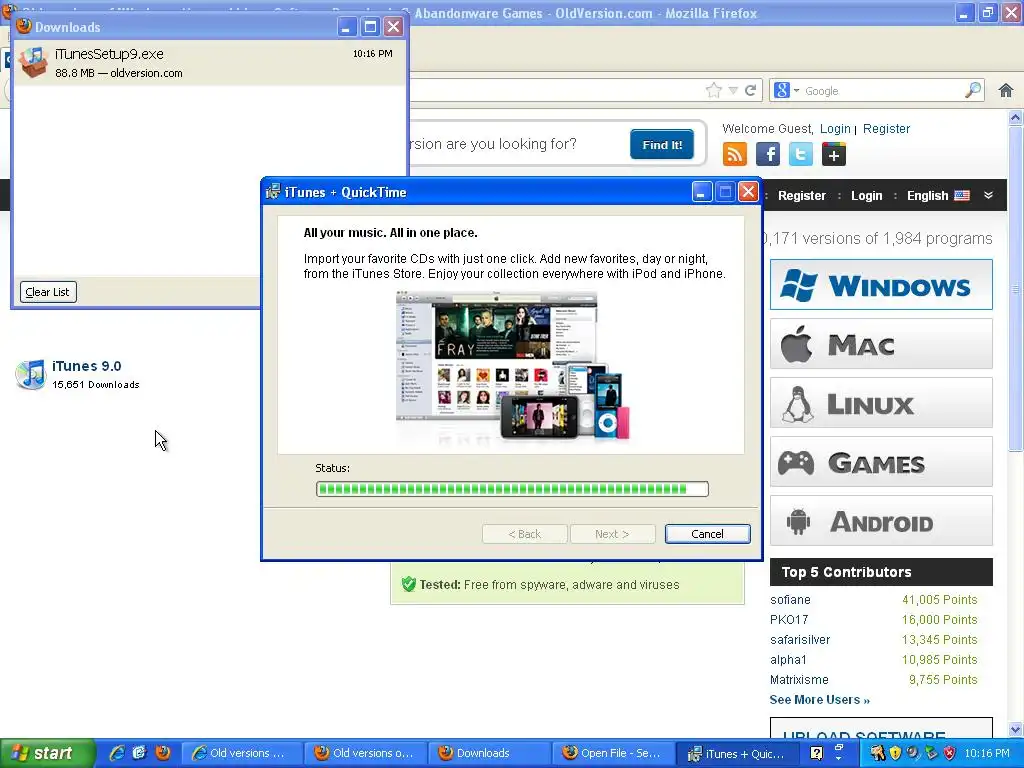The image size is (1024, 768).
Task: Click the taskbar clock showing 10:16 PM
Action: (987, 753)
